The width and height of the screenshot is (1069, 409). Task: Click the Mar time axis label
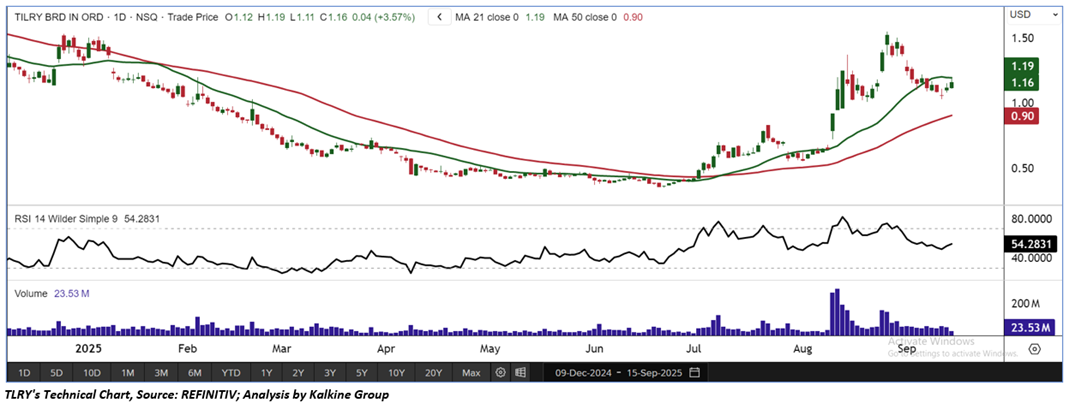click(281, 349)
